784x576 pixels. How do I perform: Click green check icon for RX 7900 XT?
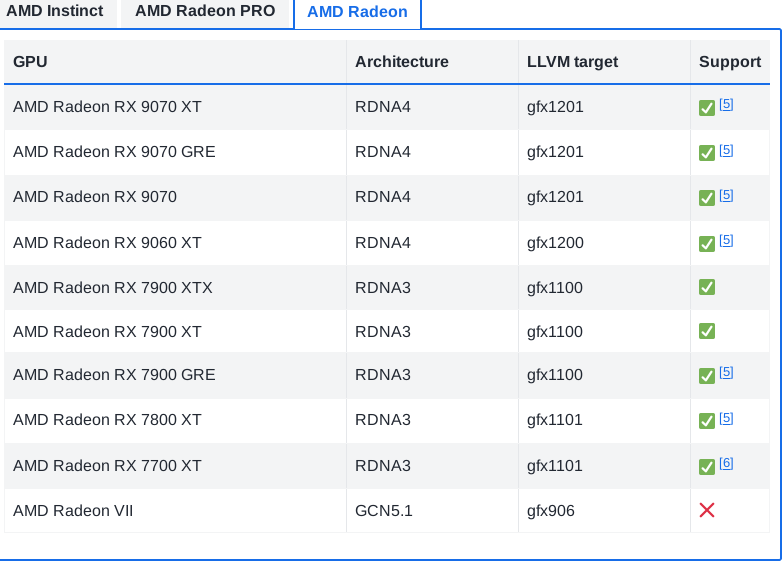click(707, 331)
